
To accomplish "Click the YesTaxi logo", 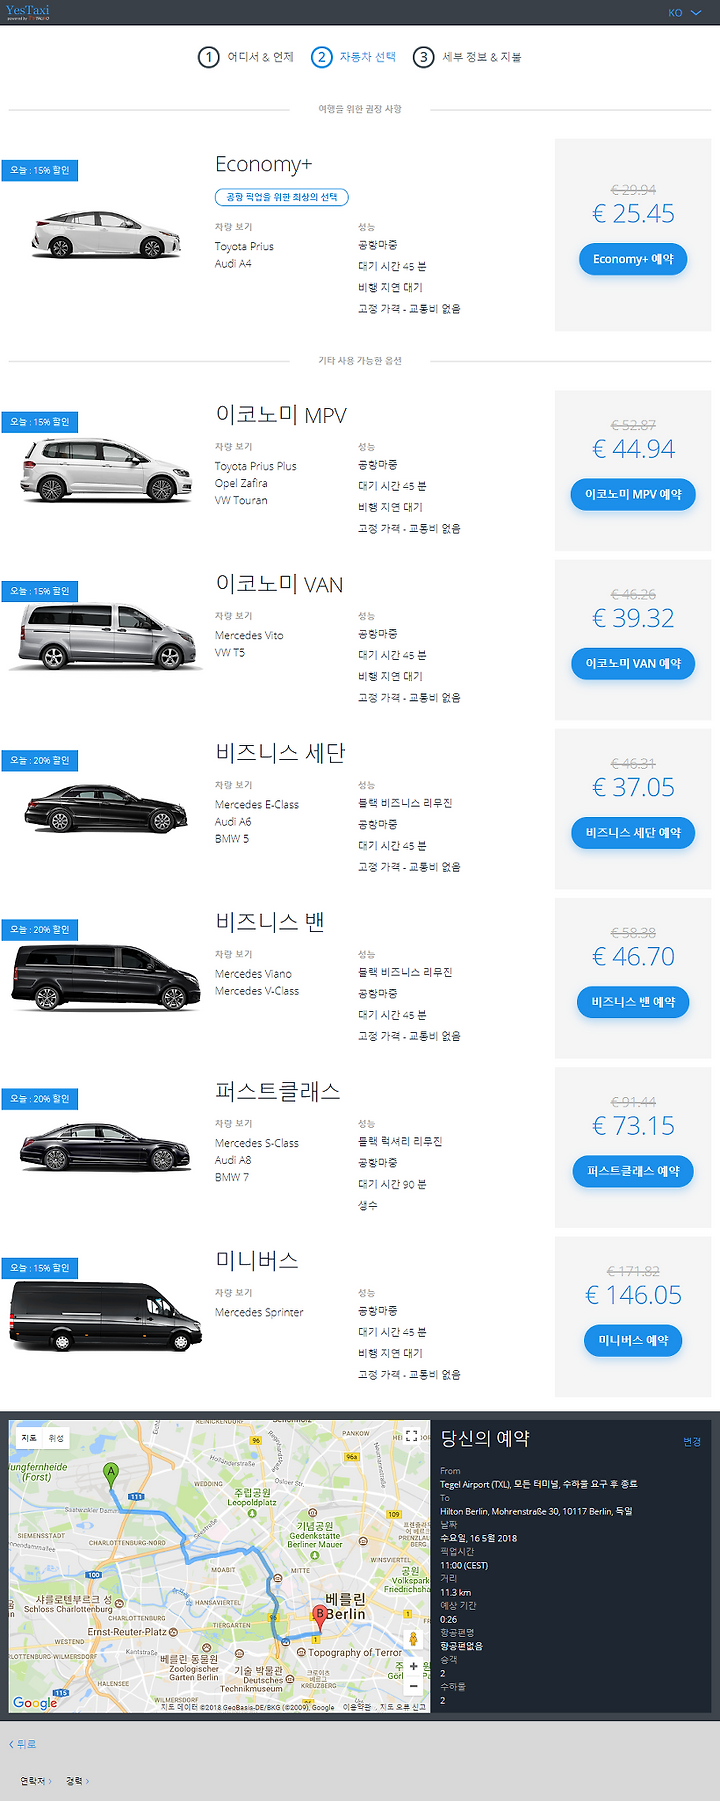I will pyautogui.click(x=27, y=12).
